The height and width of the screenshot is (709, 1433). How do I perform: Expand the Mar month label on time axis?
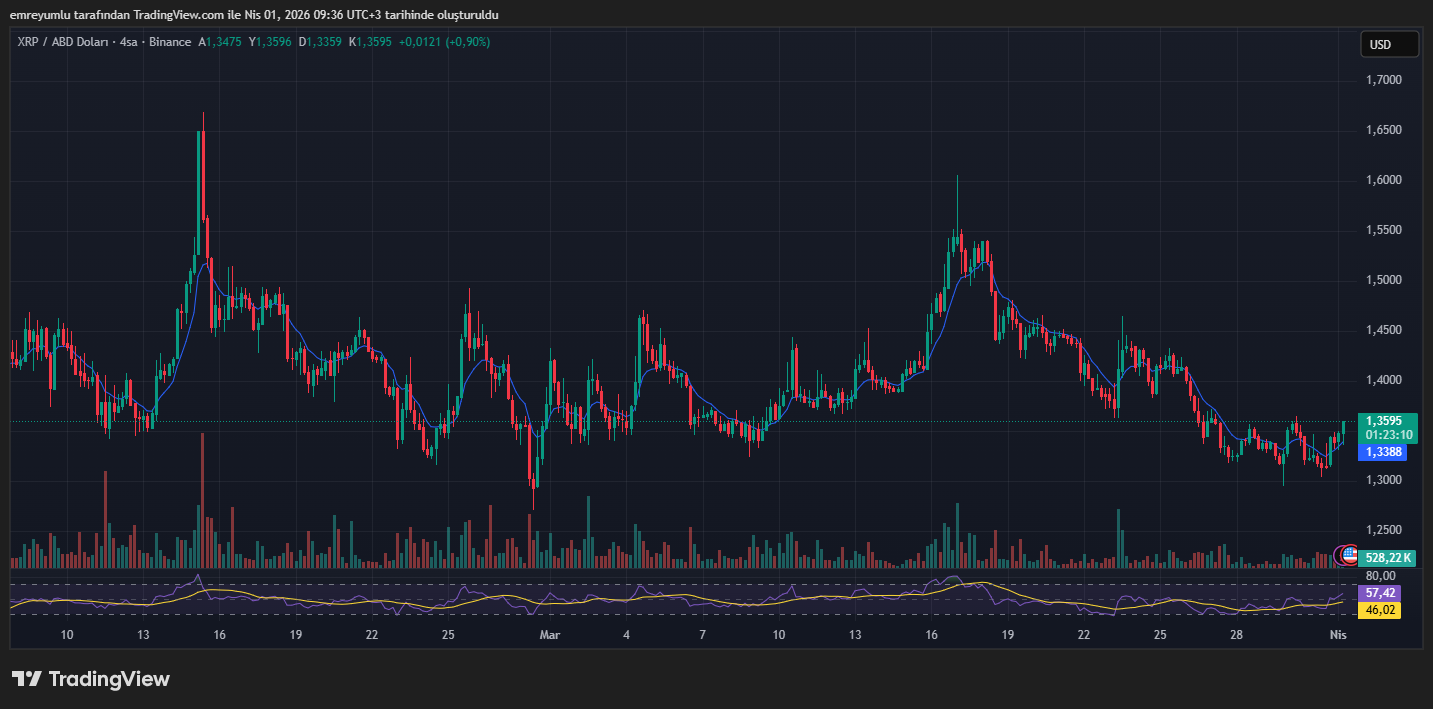(x=548, y=634)
